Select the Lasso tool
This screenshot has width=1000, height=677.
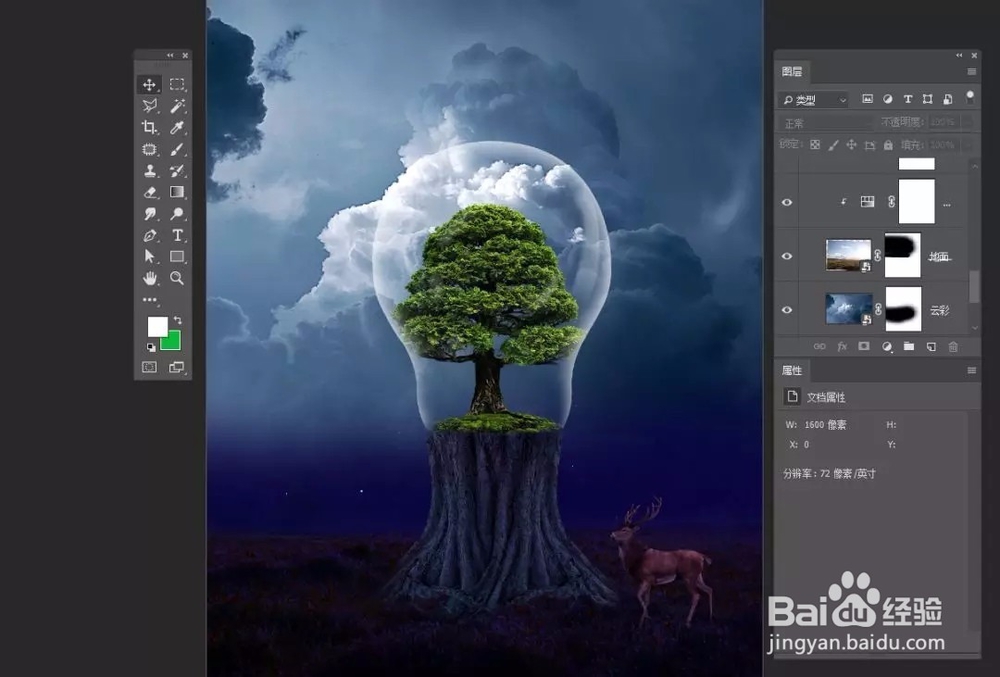(x=148, y=106)
